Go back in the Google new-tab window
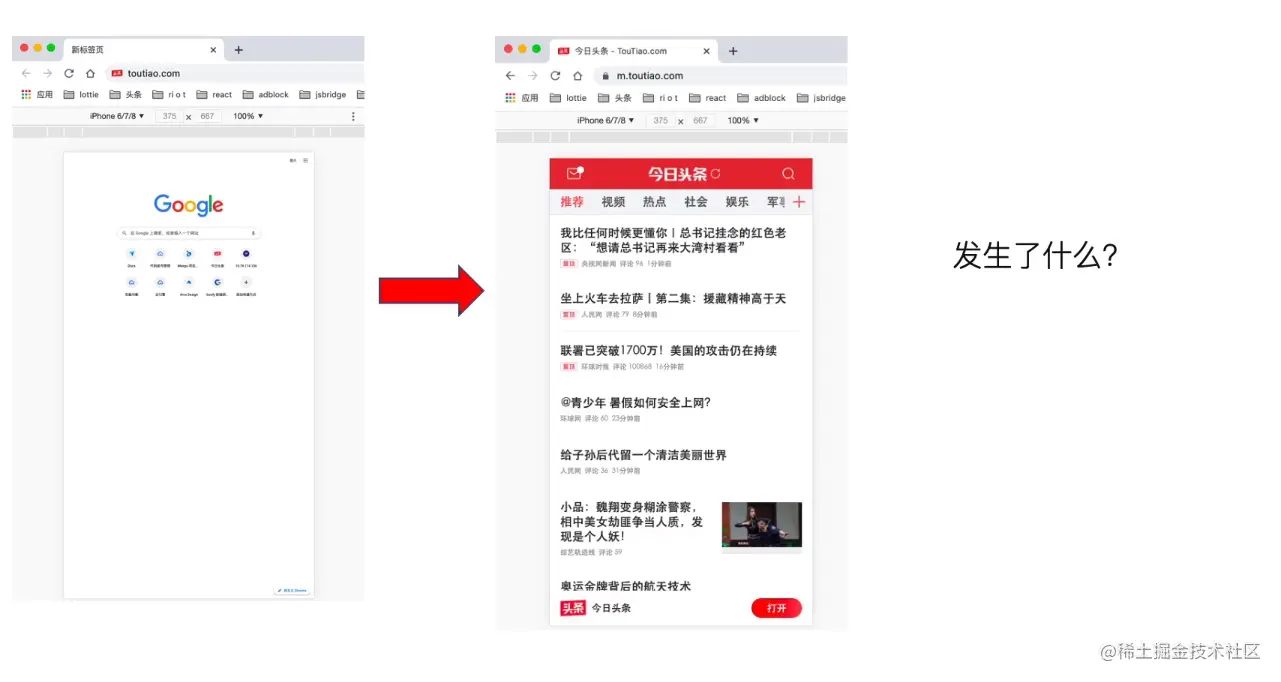This screenshot has width=1281, height=682. (26, 73)
